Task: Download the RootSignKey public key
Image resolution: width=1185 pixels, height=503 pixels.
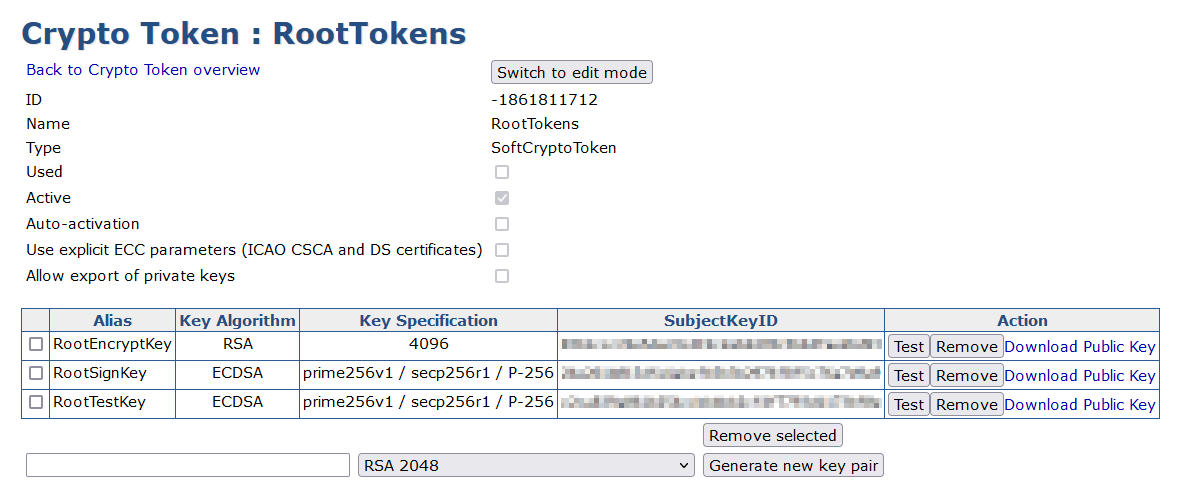Action: click(x=1080, y=376)
